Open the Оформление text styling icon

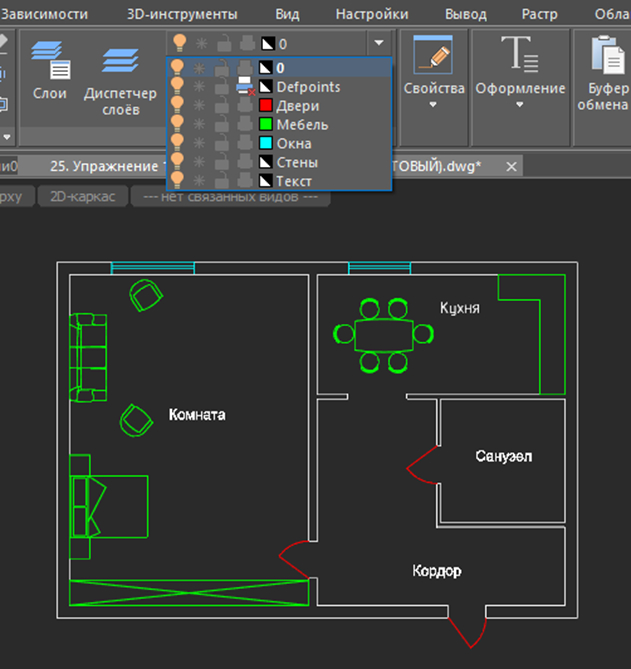pyautogui.click(x=520, y=55)
